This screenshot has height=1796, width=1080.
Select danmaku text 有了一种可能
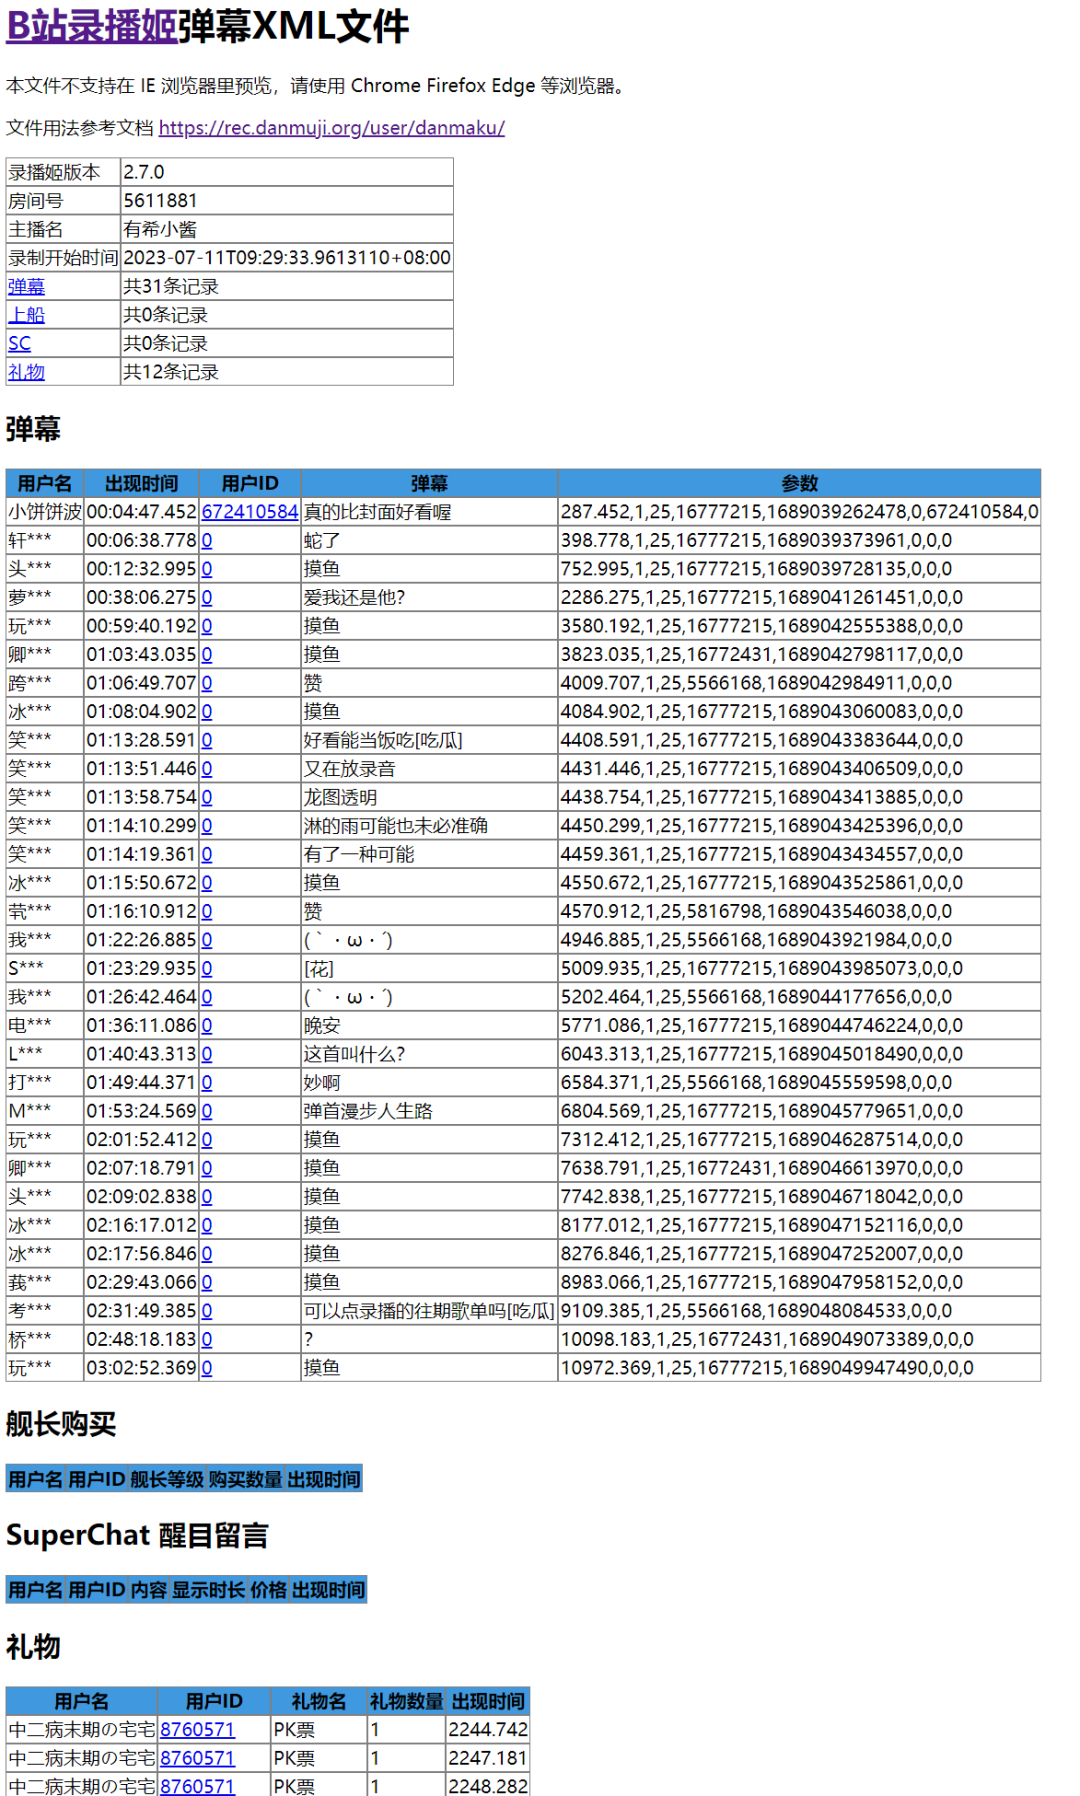(x=359, y=854)
